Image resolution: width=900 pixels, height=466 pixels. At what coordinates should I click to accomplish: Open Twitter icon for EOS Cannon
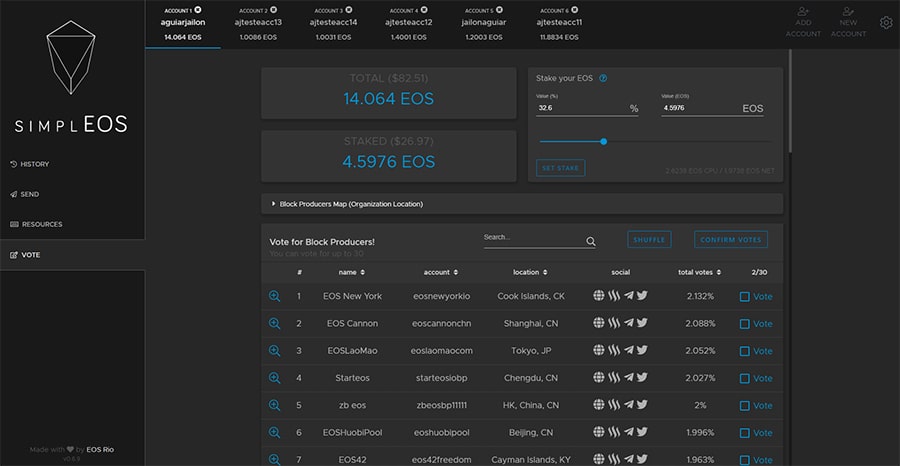(x=642, y=323)
